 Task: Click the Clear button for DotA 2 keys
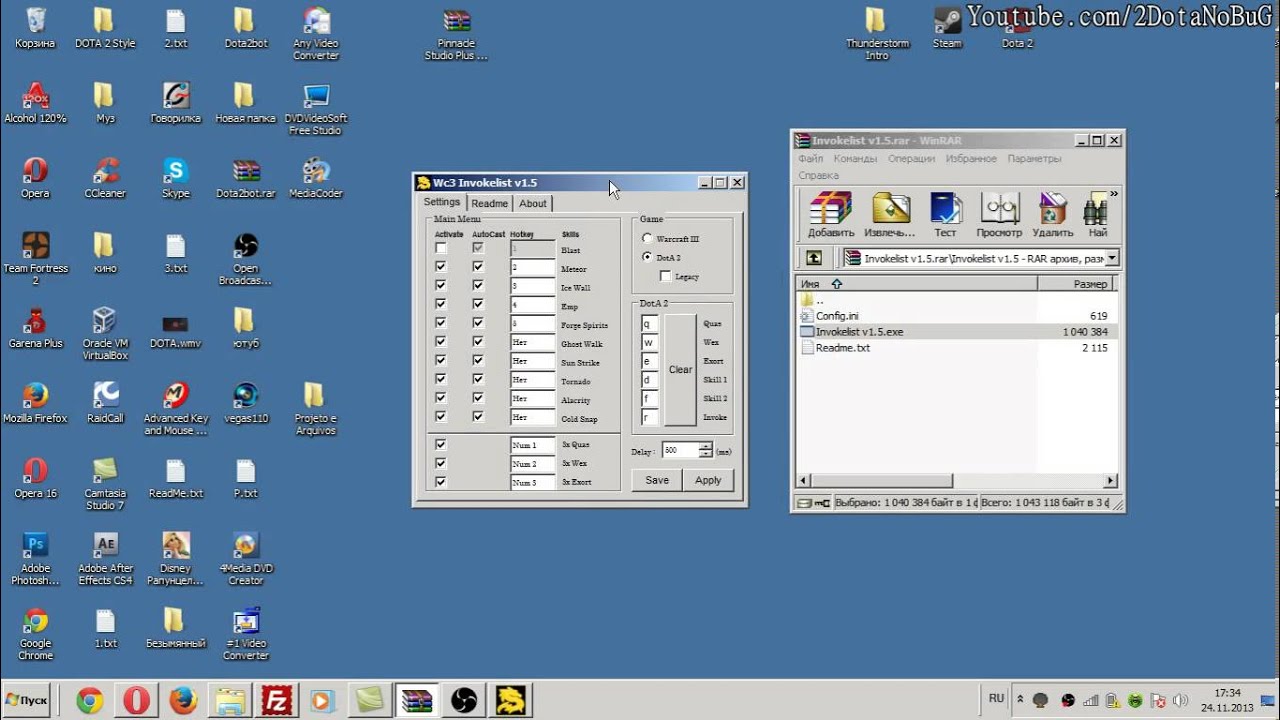click(680, 370)
